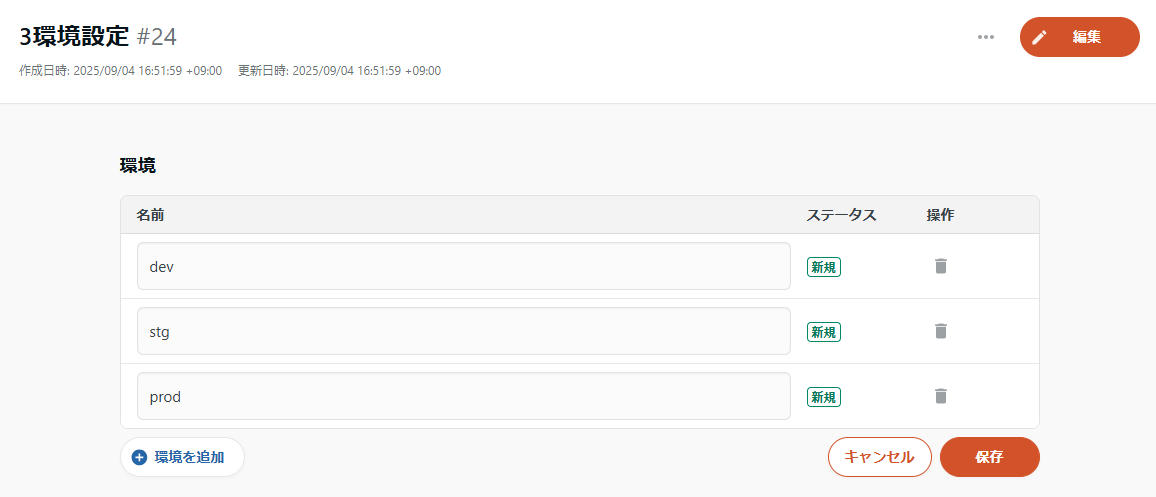Image resolution: width=1156 pixels, height=497 pixels.
Task: Click the pencil icon on edit button
Action: 1040,37
